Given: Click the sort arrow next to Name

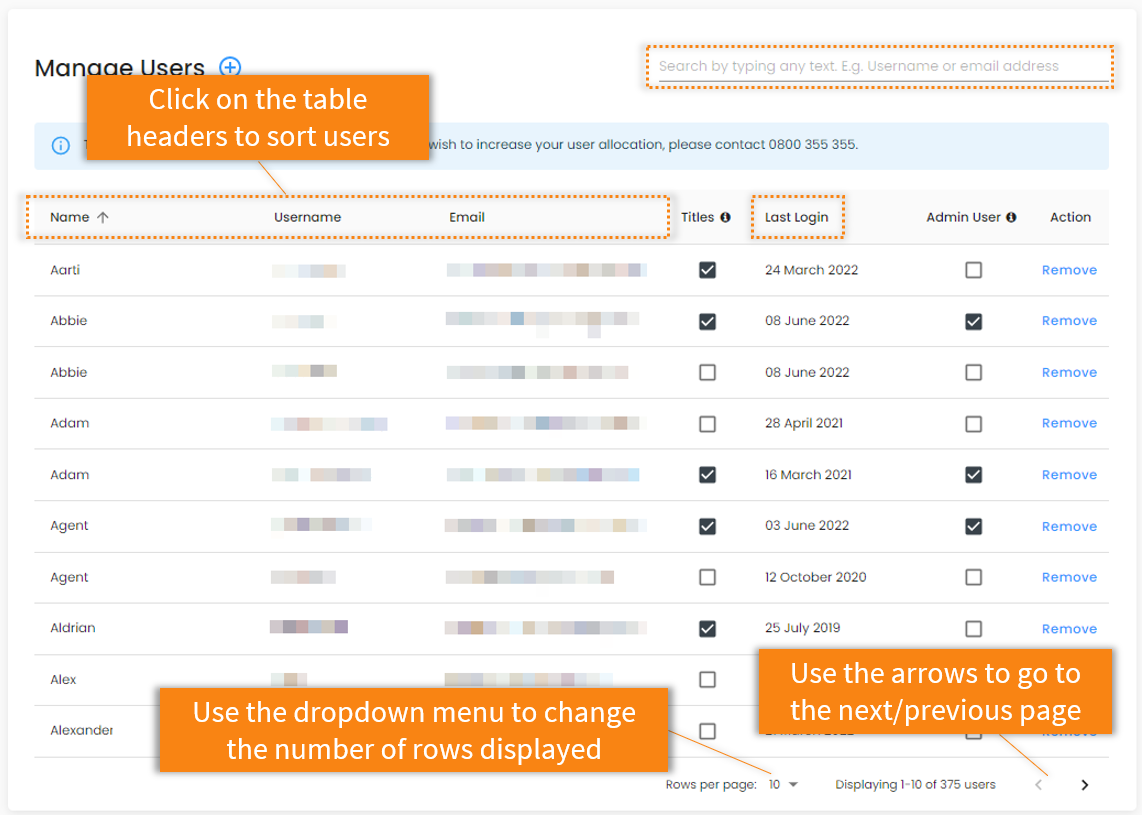Looking at the screenshot, I should [103, 217].
